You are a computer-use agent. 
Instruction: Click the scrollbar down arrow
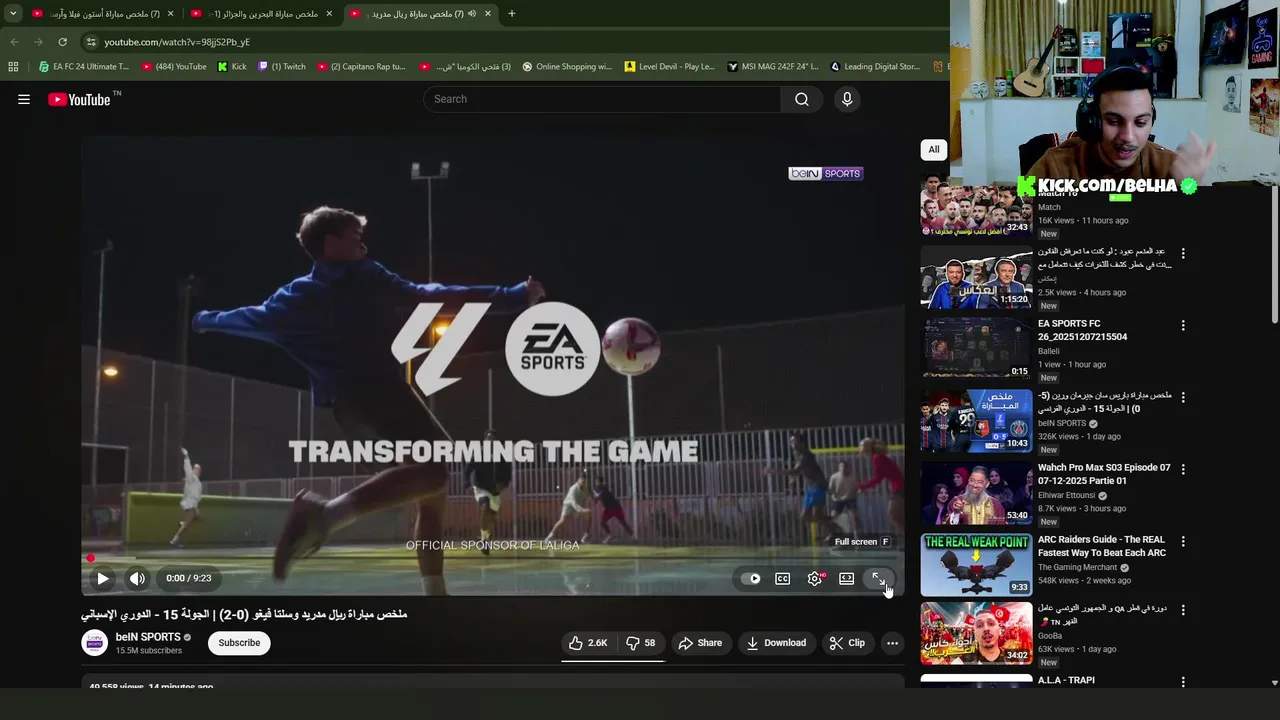[x=1273, y=682]
